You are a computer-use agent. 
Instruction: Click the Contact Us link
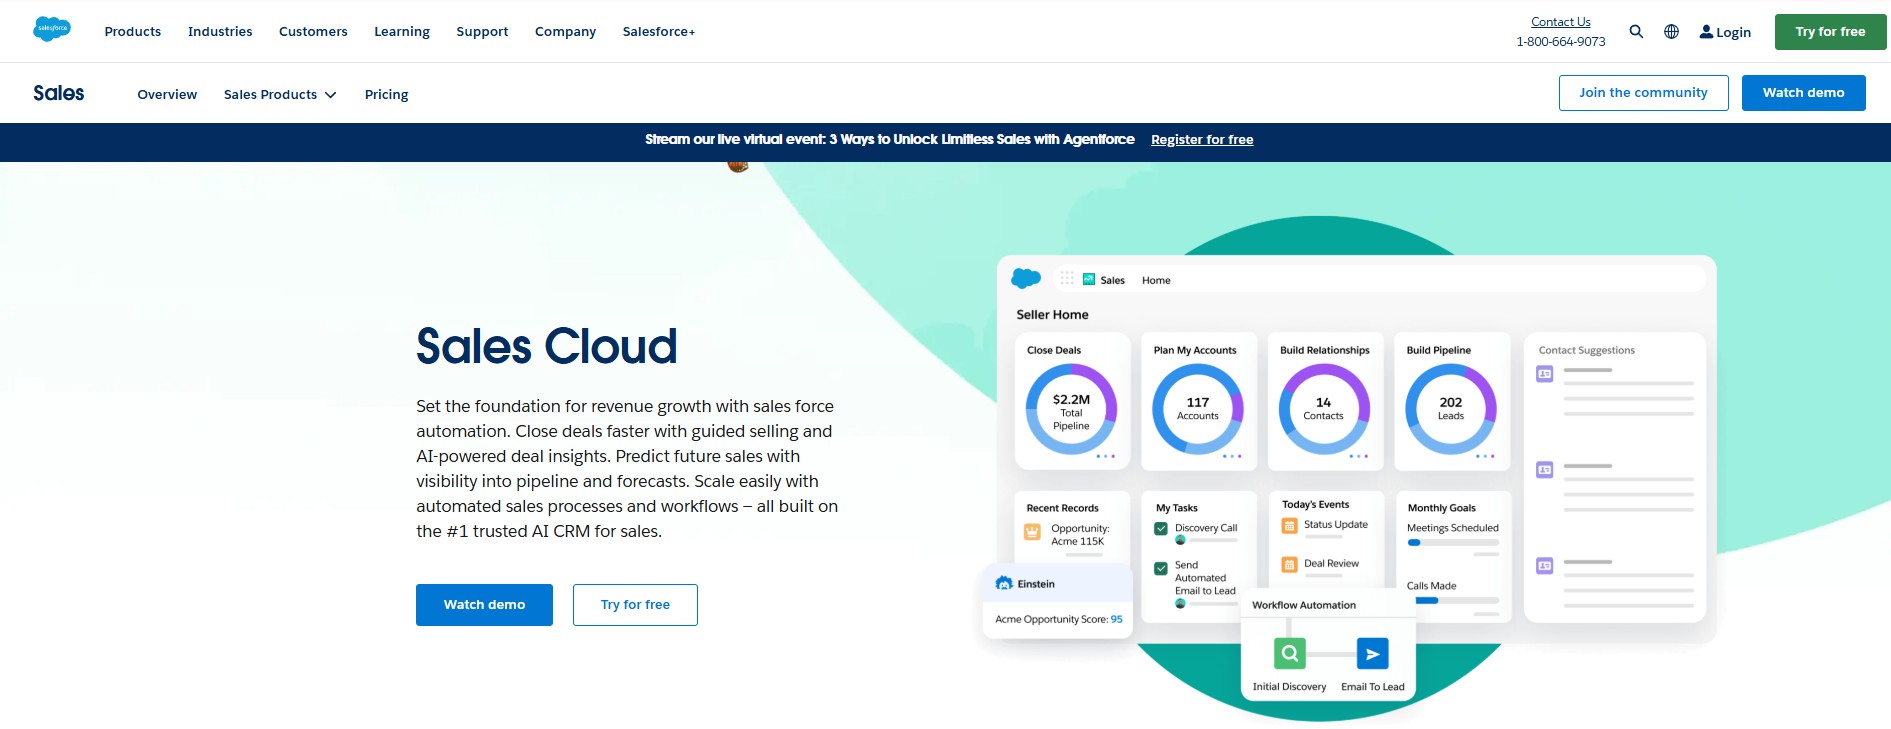(x=1560, y=21)
